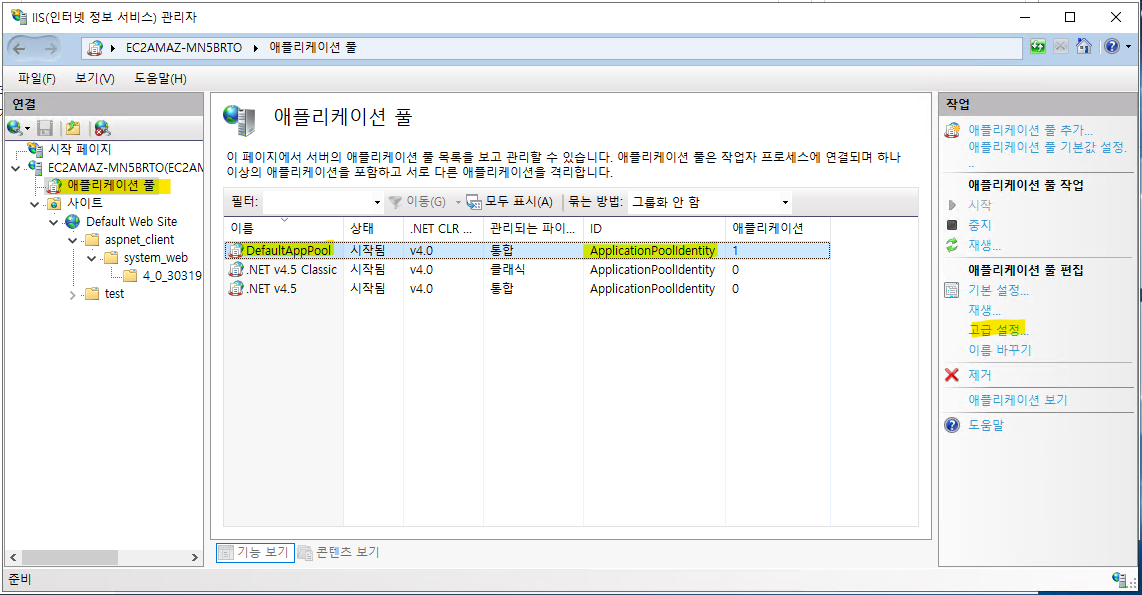The image size is (1142, 595).
Task: Expand the test folder node
Action: coord(72,294)
